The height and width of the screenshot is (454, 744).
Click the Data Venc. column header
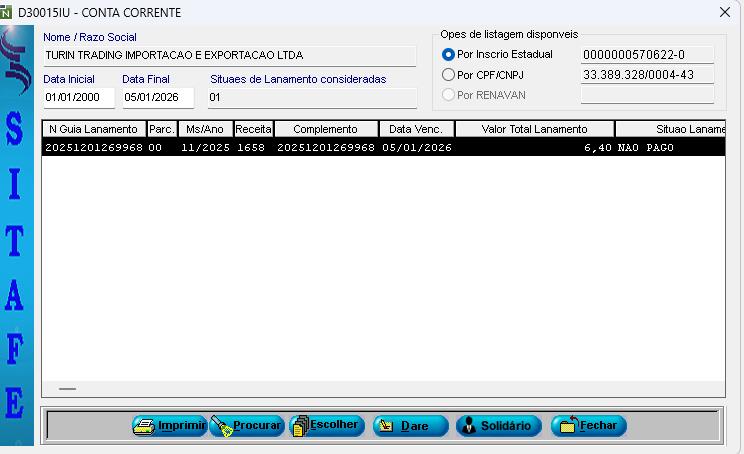click(415, 129)
